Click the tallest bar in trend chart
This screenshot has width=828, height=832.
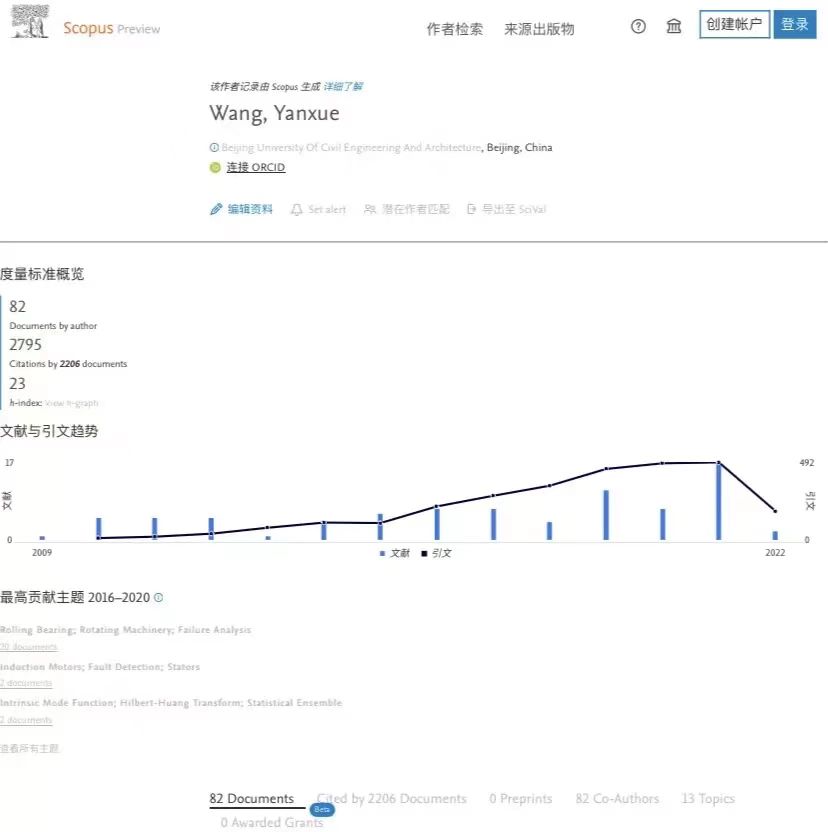point(718,501)
